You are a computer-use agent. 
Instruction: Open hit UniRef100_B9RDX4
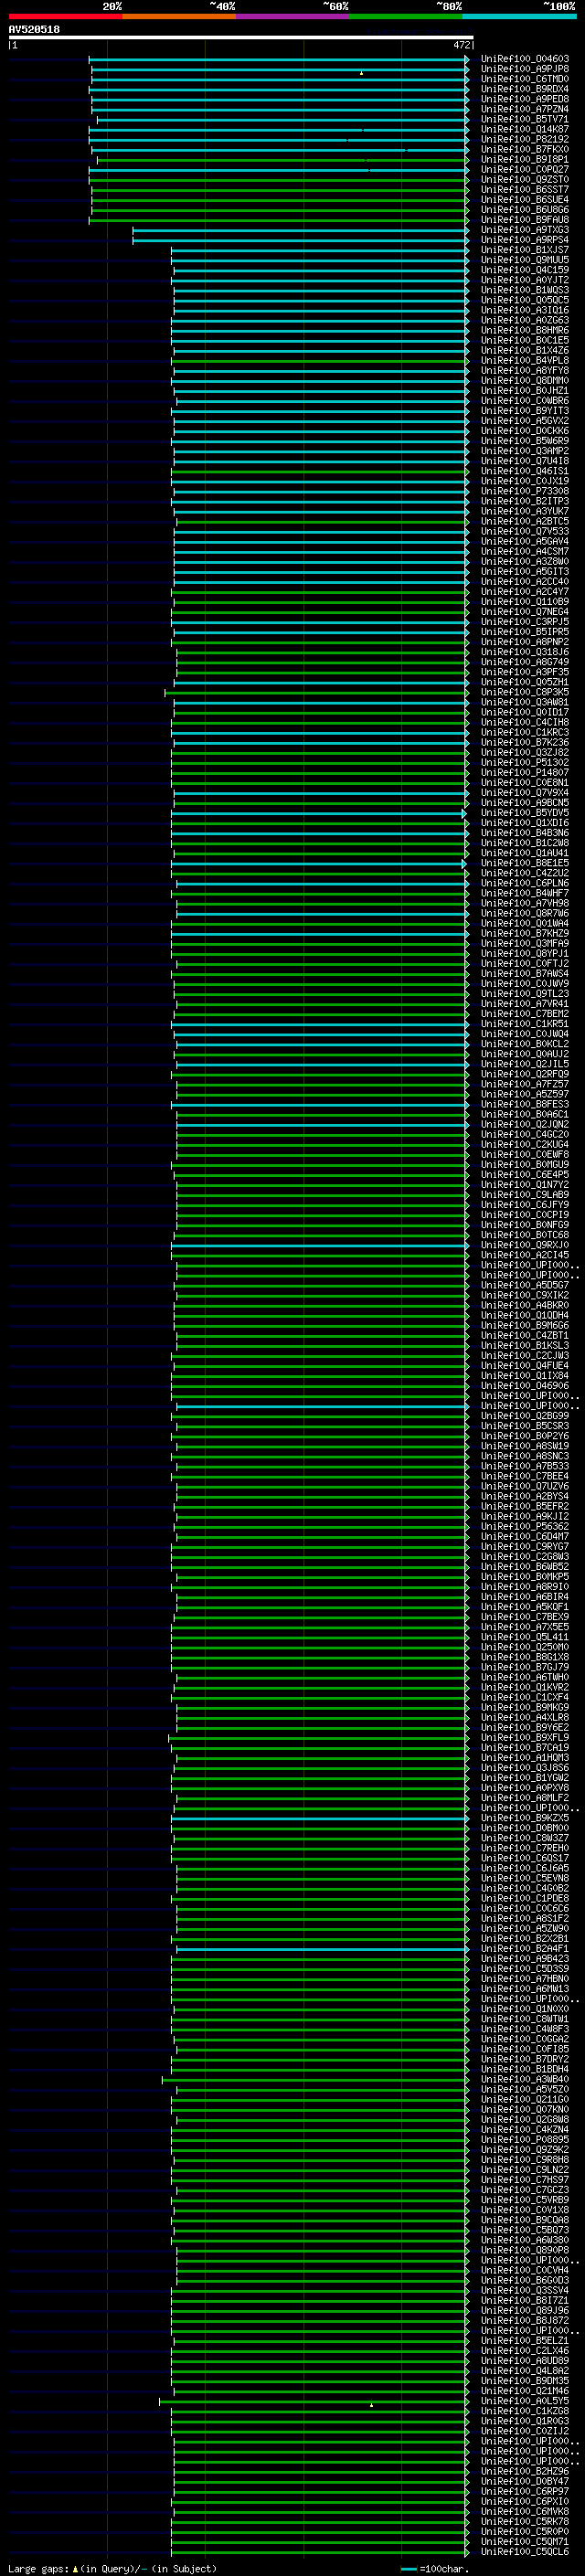pyautogui.click(x=525, y=89)
